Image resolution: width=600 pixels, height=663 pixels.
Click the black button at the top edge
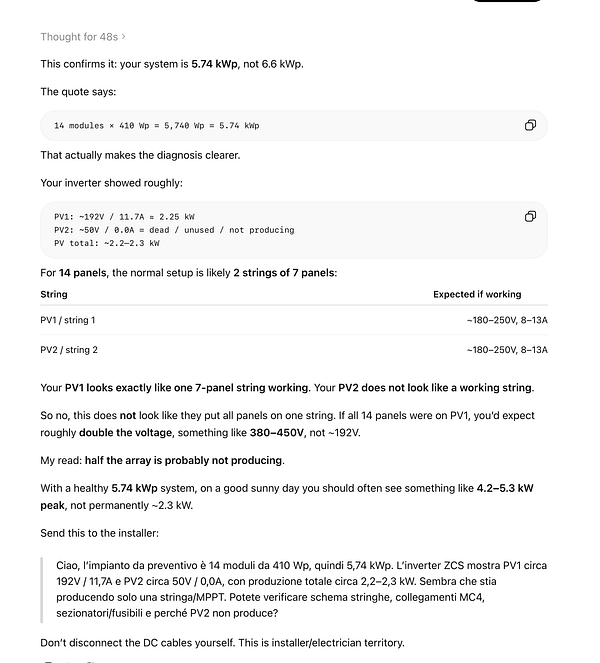coord(506,1)
